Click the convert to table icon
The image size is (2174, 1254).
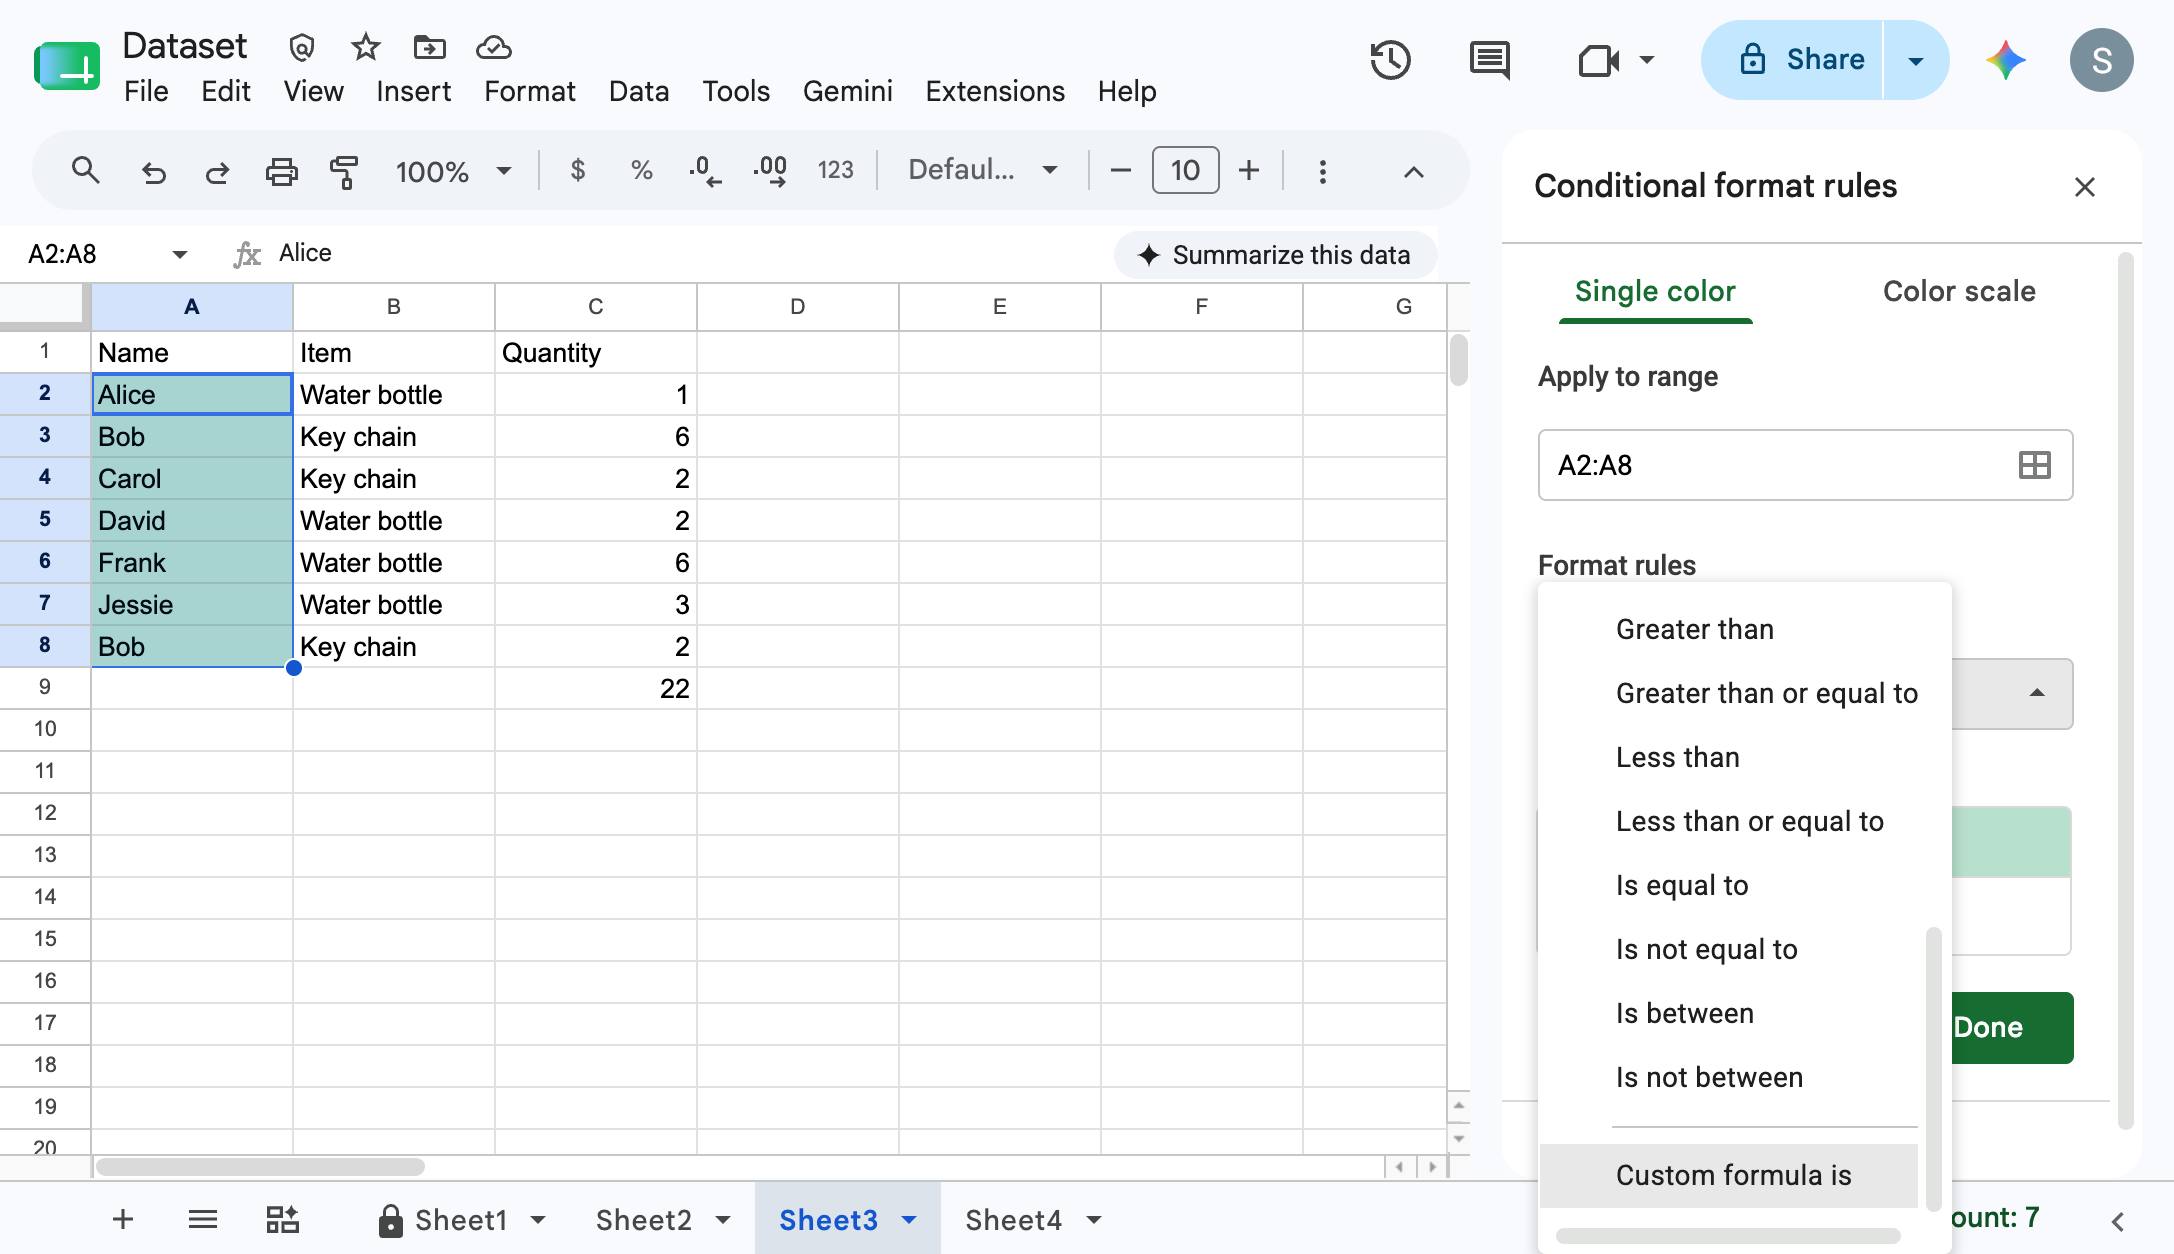click(282, 1219)
